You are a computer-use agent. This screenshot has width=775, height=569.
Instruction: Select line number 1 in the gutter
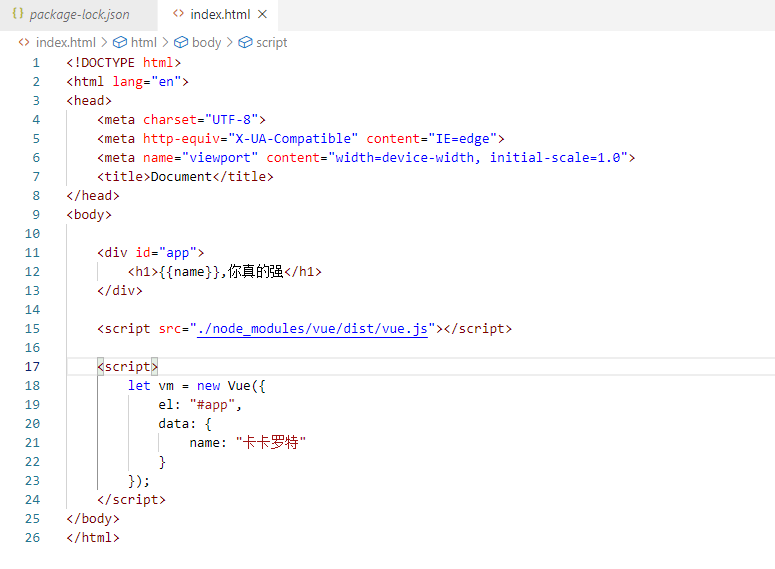pos(36,63)
